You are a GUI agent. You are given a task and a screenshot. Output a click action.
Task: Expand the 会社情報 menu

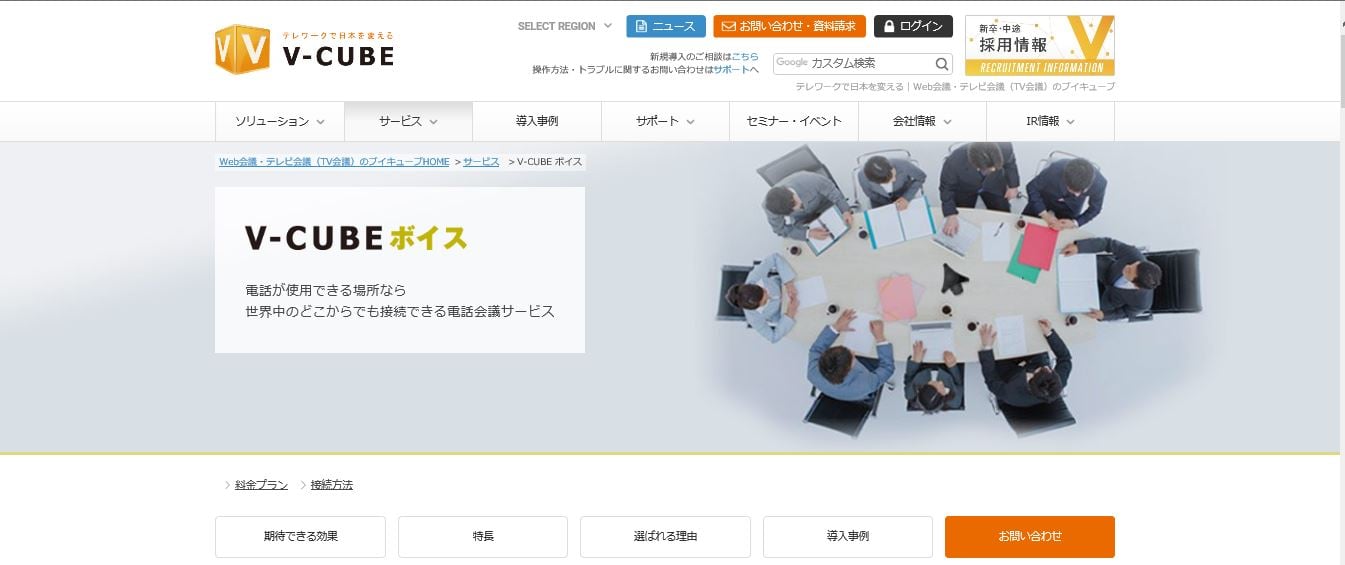click(922, 121)
